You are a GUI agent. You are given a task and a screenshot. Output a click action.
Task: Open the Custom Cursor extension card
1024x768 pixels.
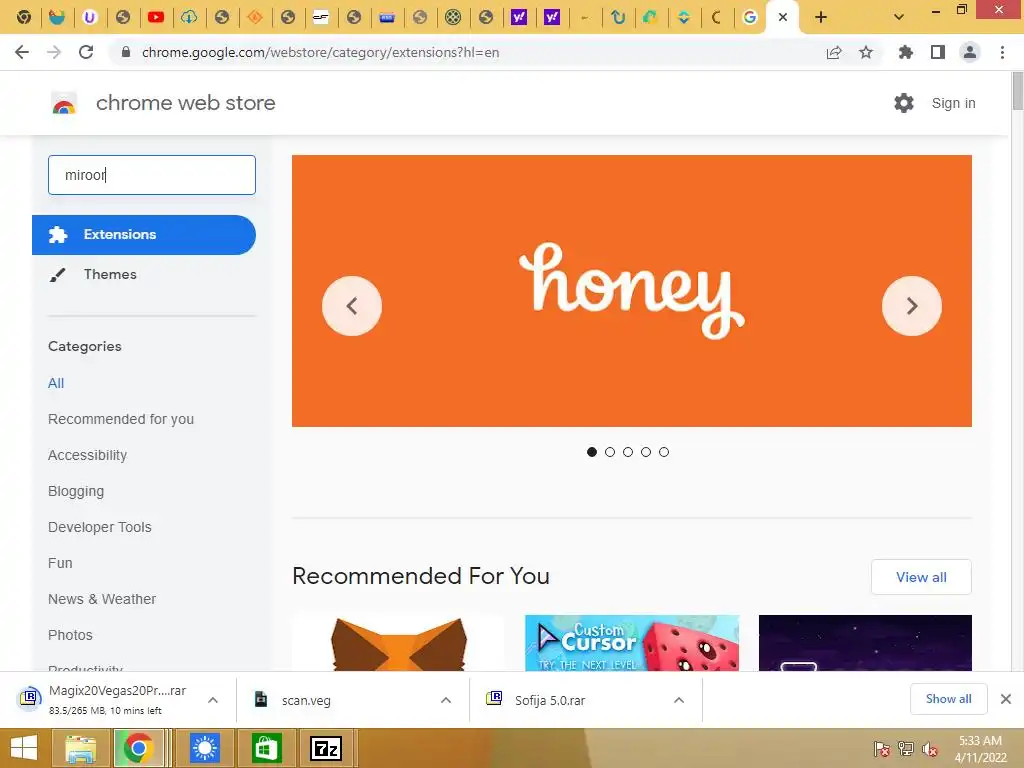tap(632, 643)
